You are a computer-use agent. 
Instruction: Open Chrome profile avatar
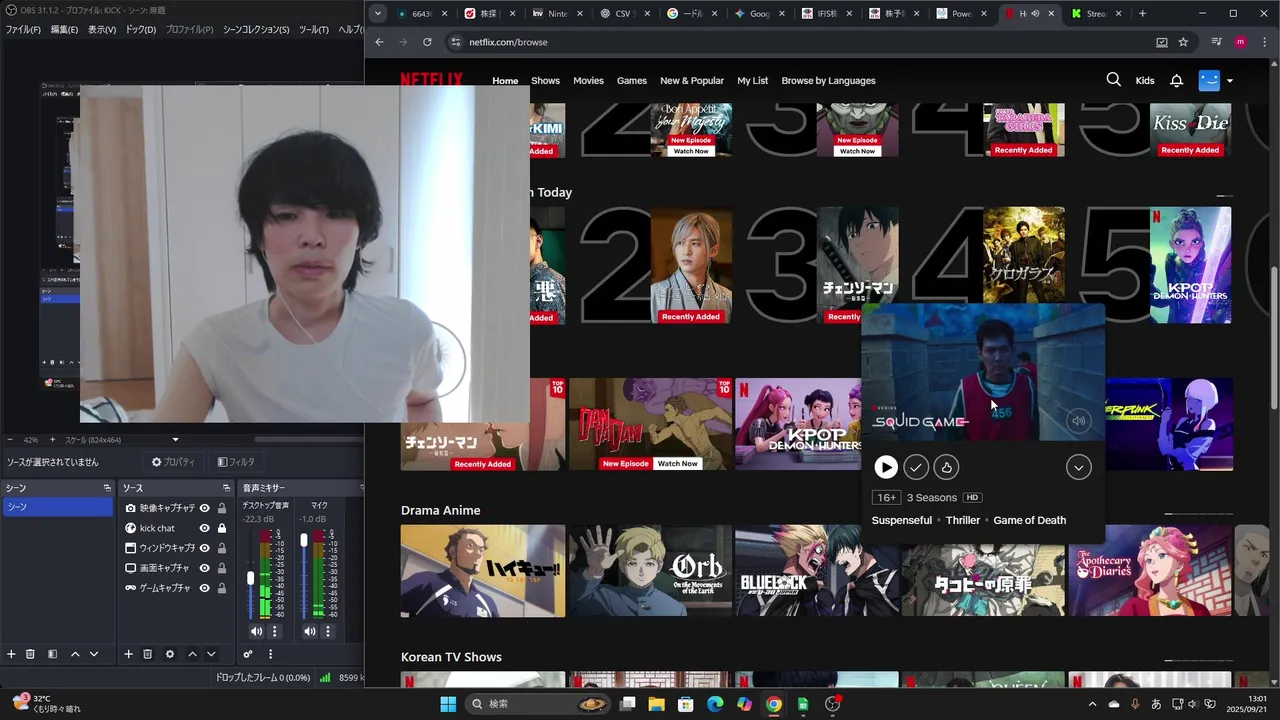1241,42
